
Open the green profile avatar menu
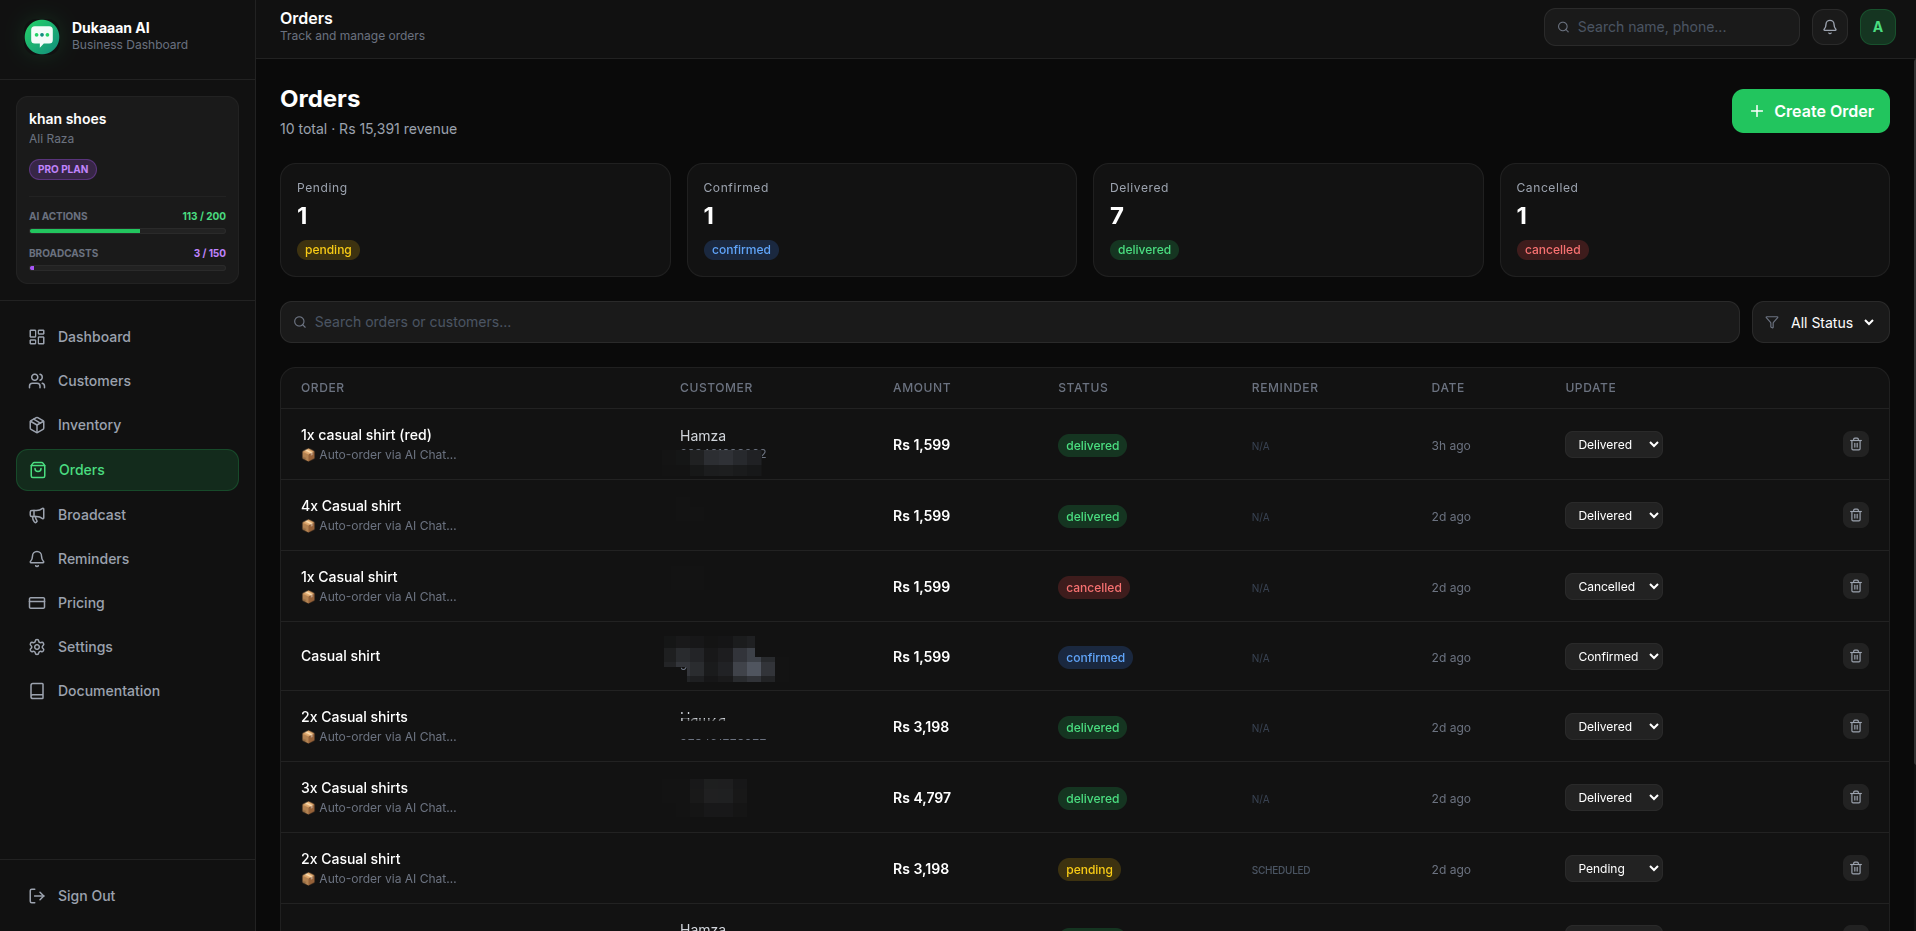click(1878, 27)
